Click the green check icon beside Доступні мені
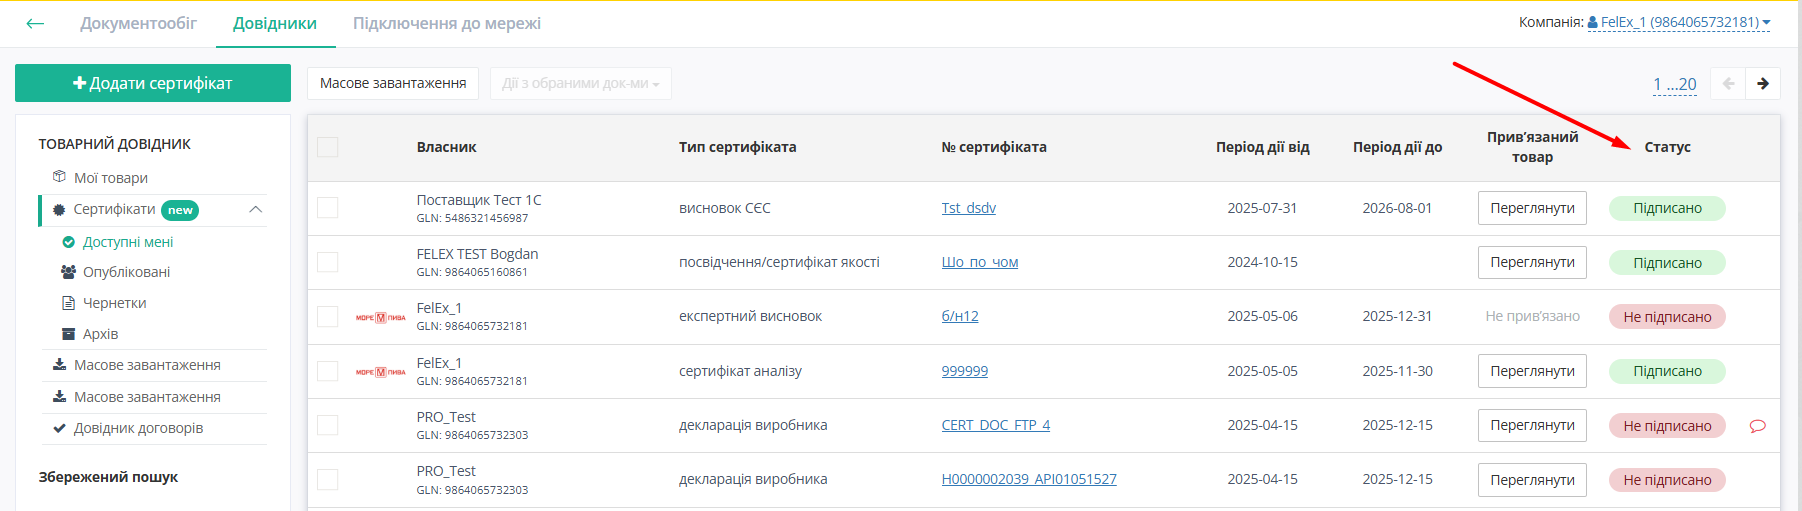The height and width of the screenshot is (511, 1802). (x=69, y=242)
